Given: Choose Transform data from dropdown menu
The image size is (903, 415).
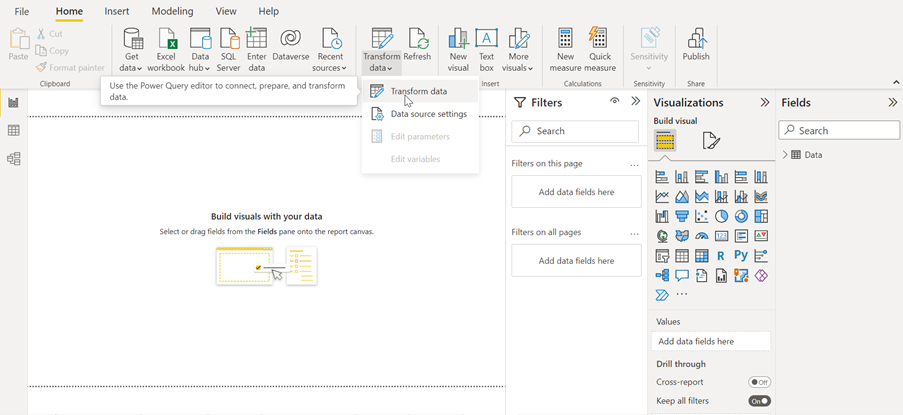Looking at the screenshot, I should pos(420,91).
